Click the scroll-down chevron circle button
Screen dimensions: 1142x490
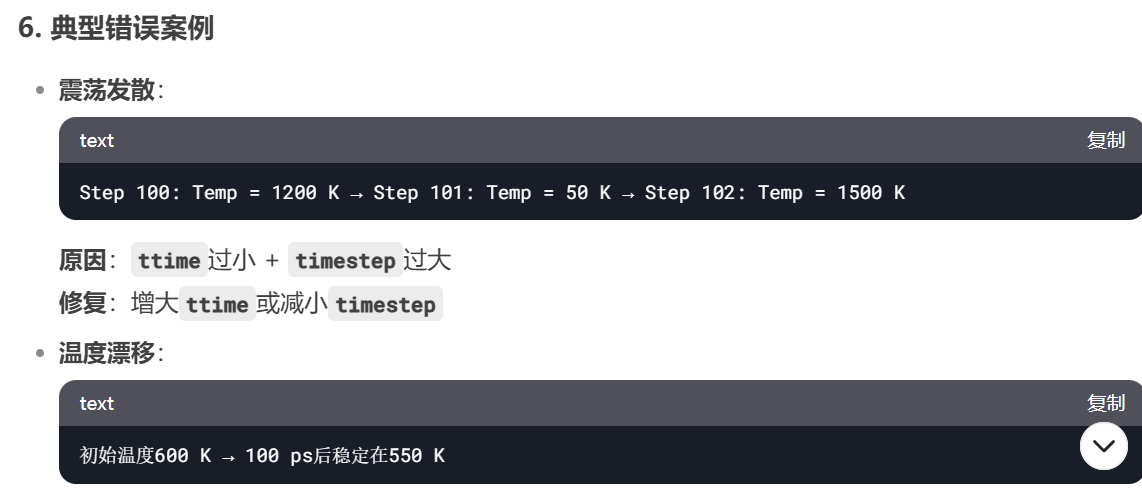1103,446
